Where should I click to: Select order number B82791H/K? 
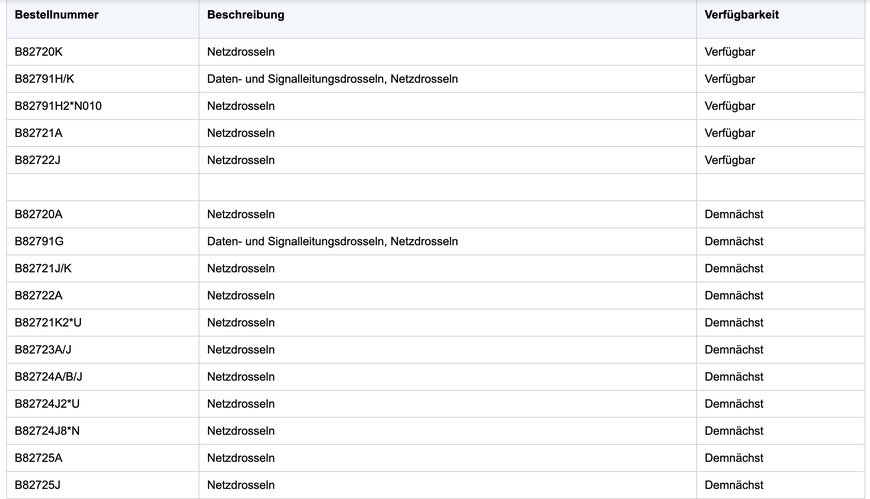[44, 79]
